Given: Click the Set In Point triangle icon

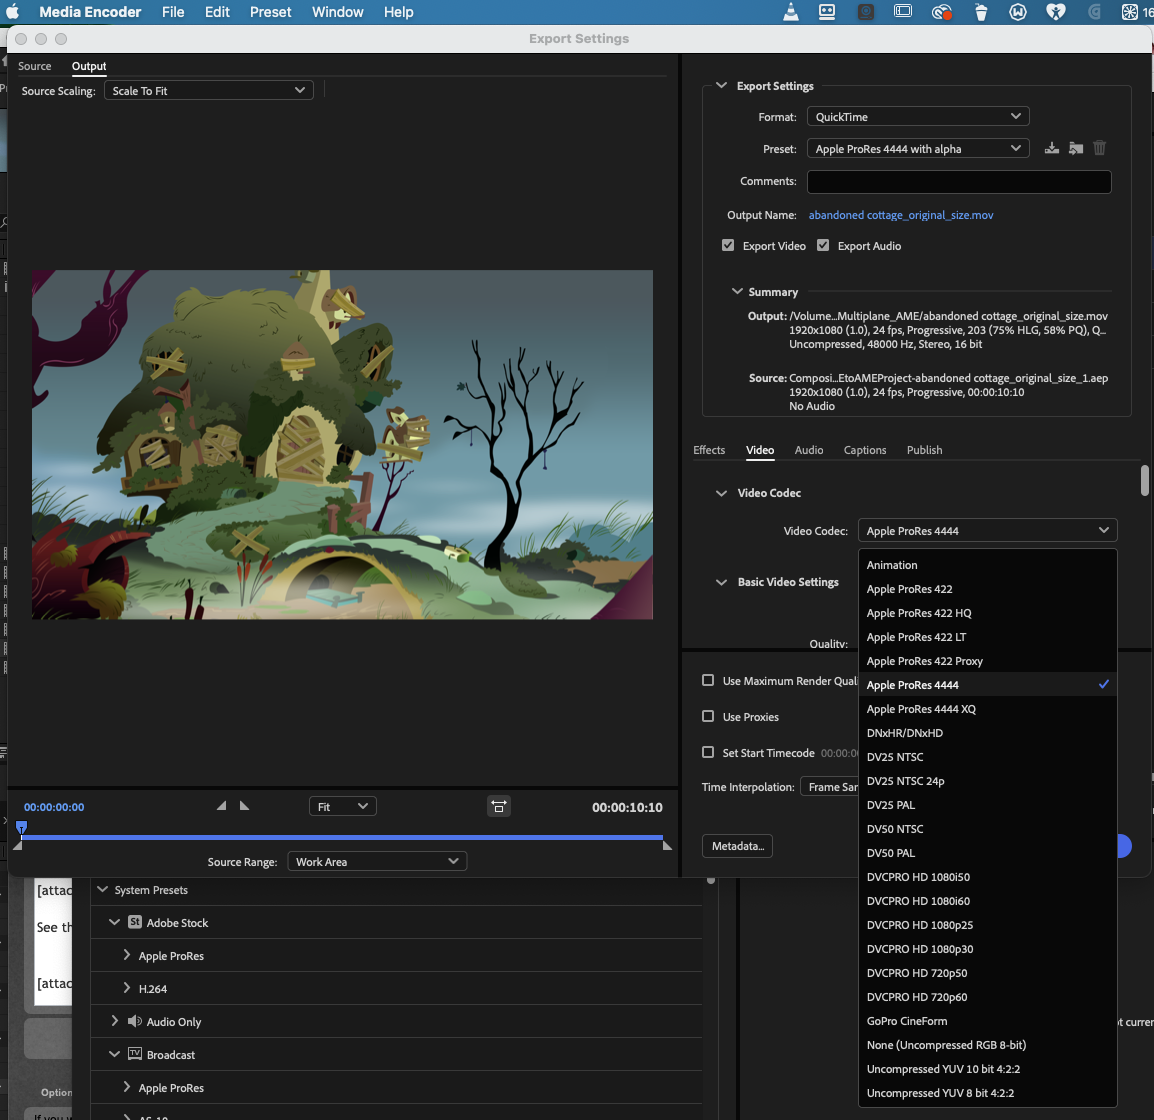Looking at the screenshot, I should (x=222, y=806).
